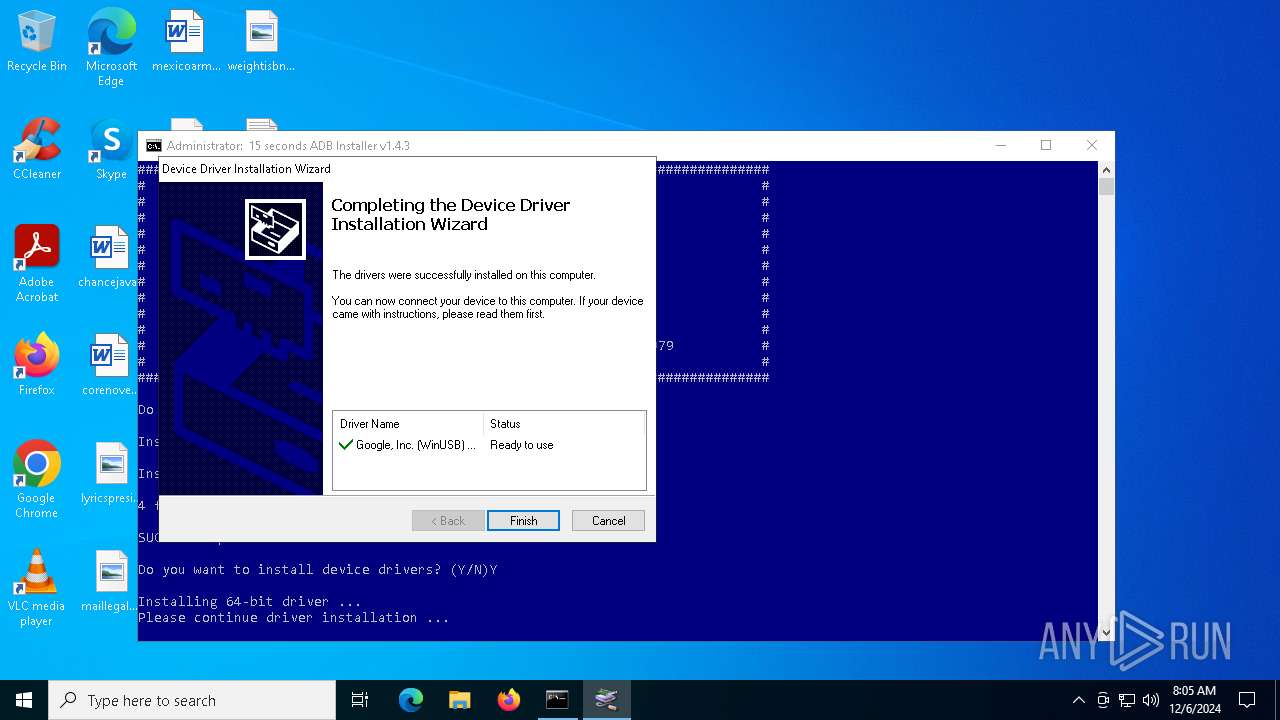The width and height of the screenshot is (1280, 720).
Task: Open File Explorer from the taskbar
Action: point(459,700)
